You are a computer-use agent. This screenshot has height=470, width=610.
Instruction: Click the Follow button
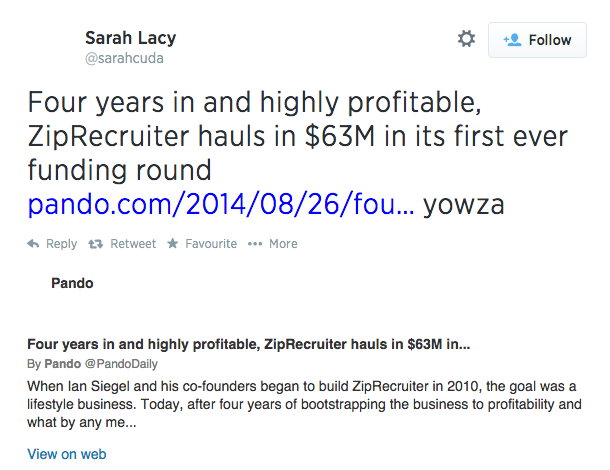pyautogui.click(x=538, y=40)
